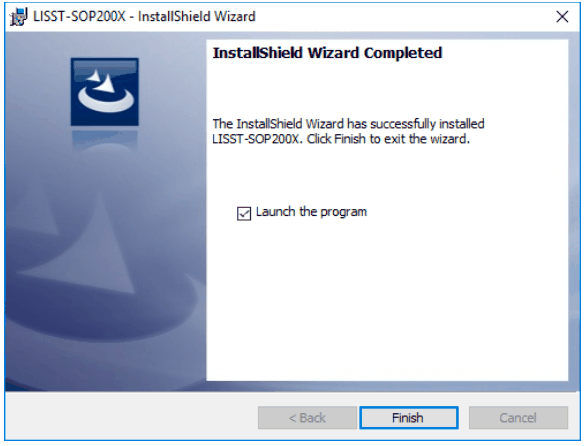587x446 pixels.
Task: Uncheck the Launch the program checkbox
Action: click(x=244, y=213)
